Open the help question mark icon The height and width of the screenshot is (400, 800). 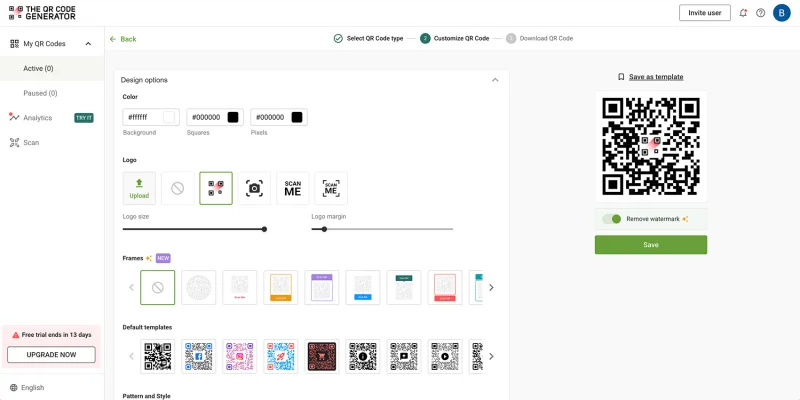click(760, 13)
